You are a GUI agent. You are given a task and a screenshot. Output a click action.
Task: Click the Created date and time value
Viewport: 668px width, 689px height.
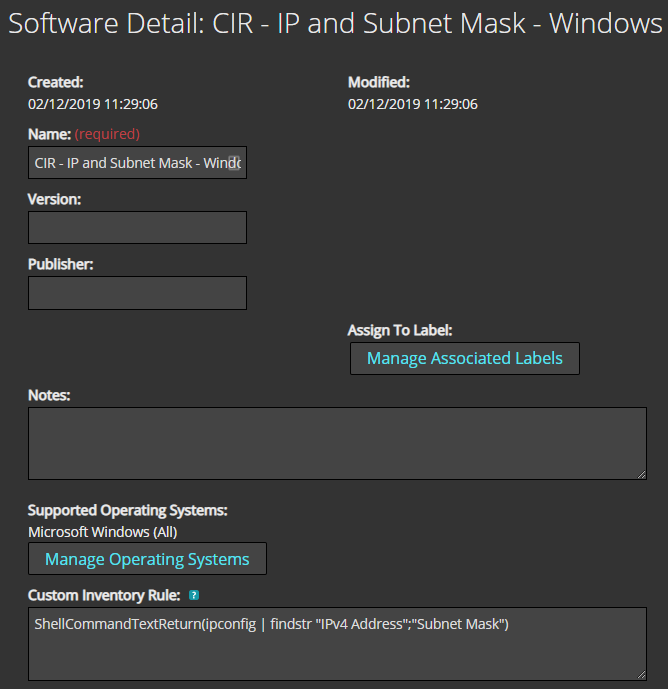(x=93, y=104)
